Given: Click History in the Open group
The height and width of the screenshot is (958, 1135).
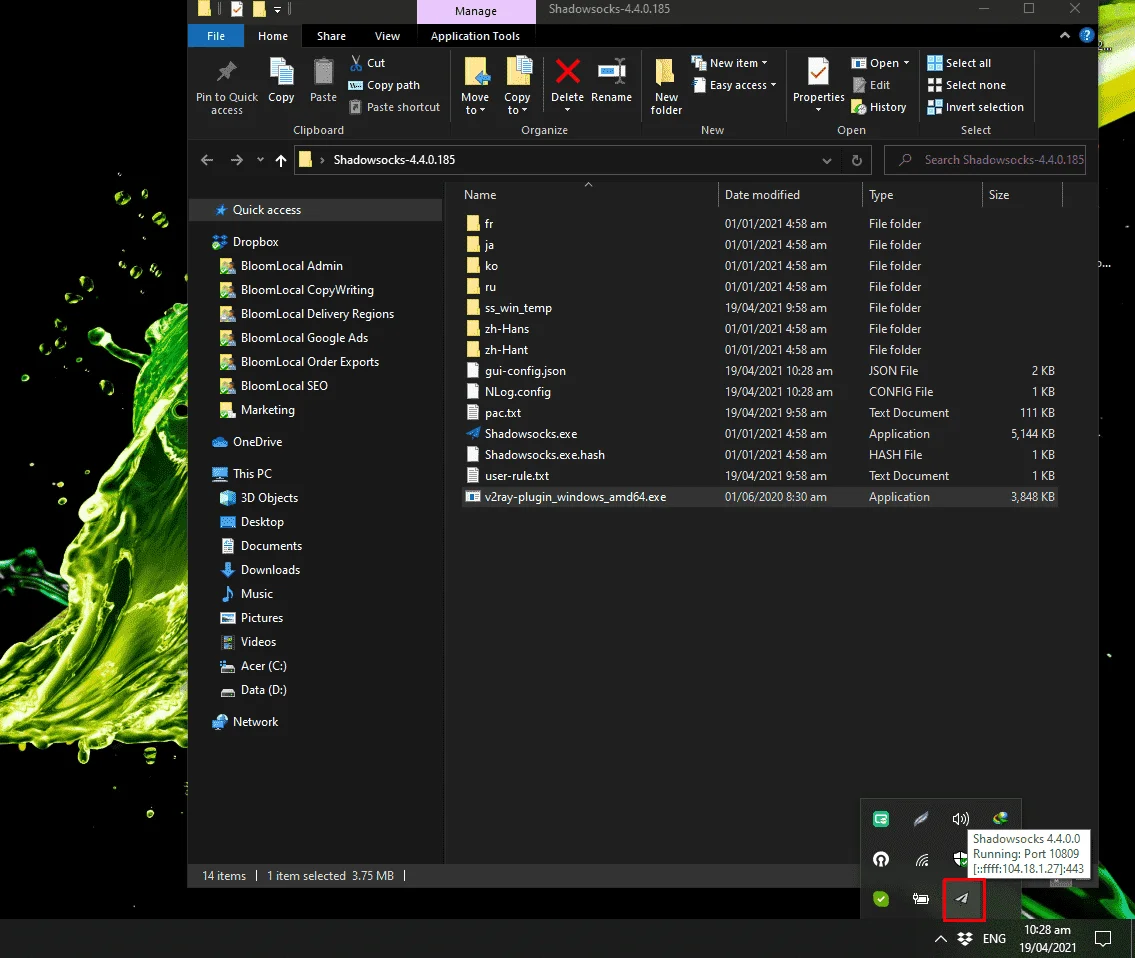Looking at the screenshot, I should point(879,106).
